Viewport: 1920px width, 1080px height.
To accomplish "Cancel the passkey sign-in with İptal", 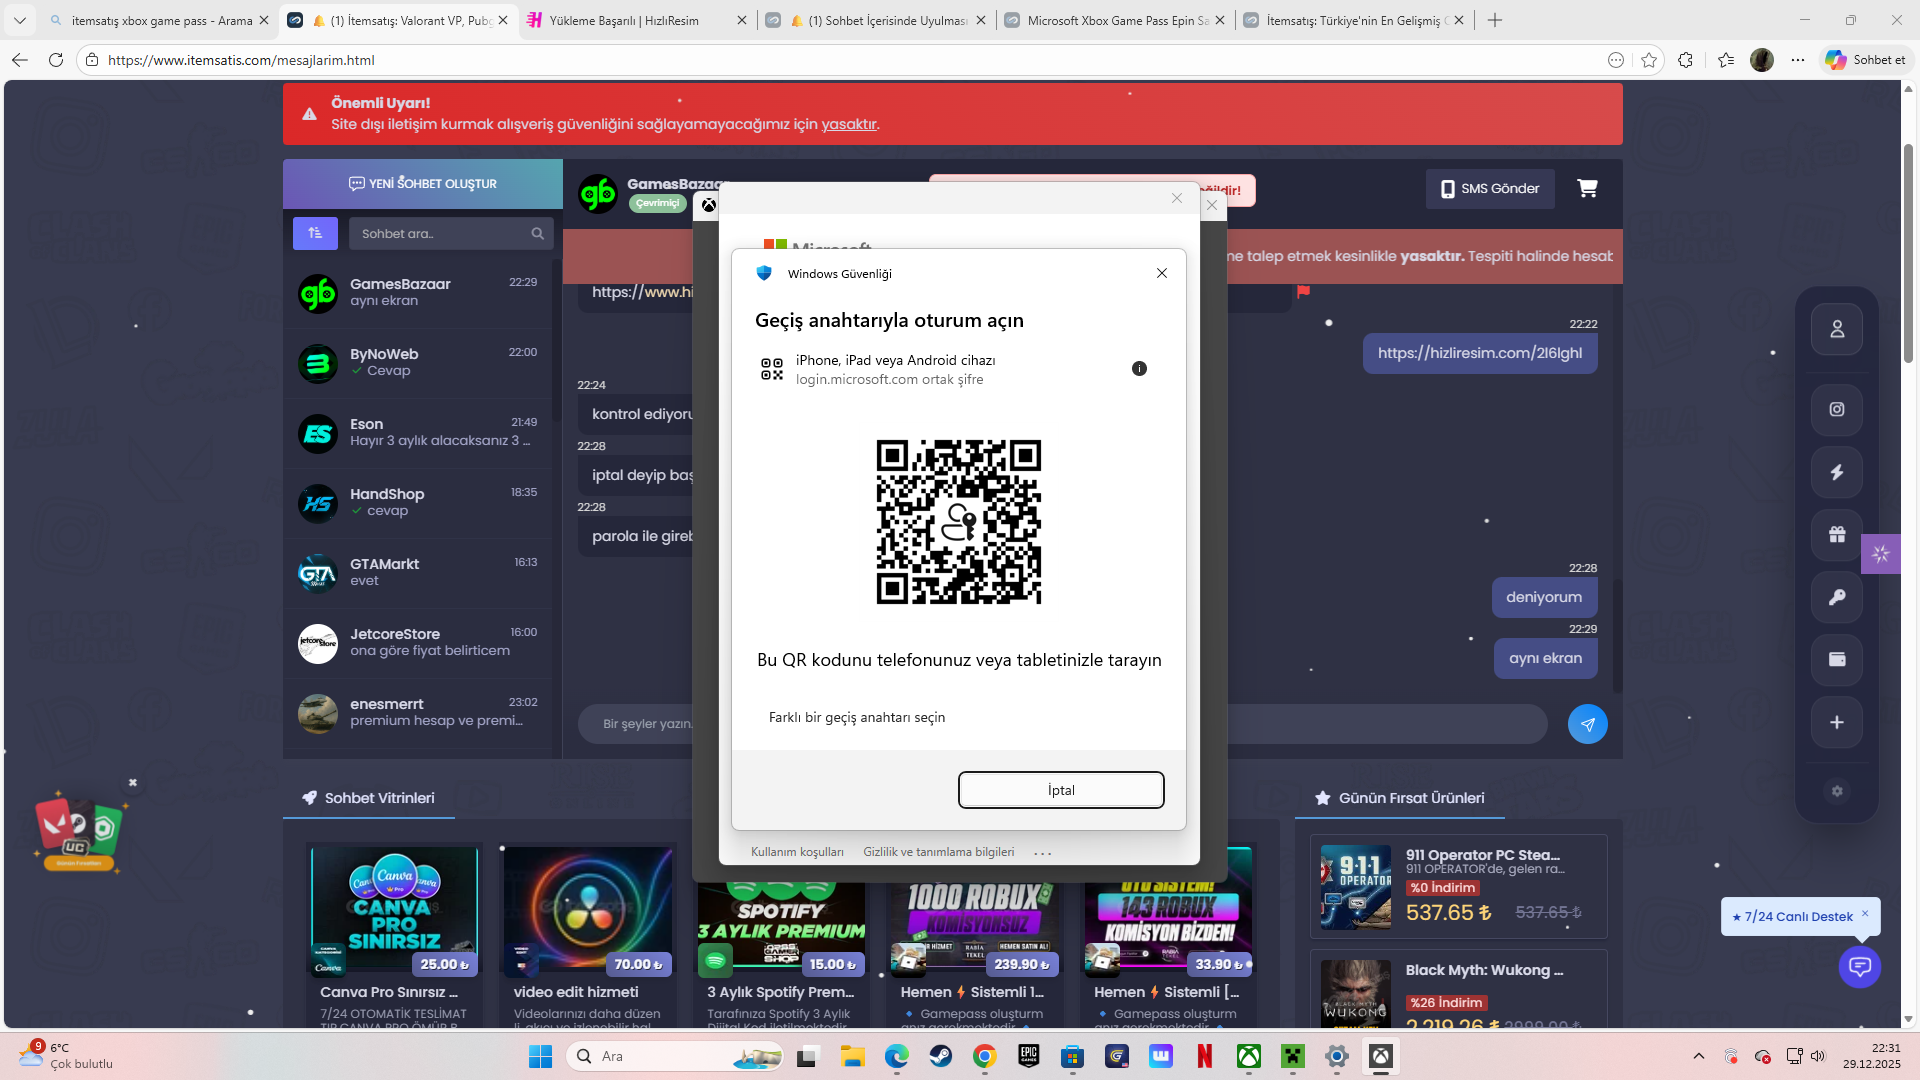I will coord(1061,790).
